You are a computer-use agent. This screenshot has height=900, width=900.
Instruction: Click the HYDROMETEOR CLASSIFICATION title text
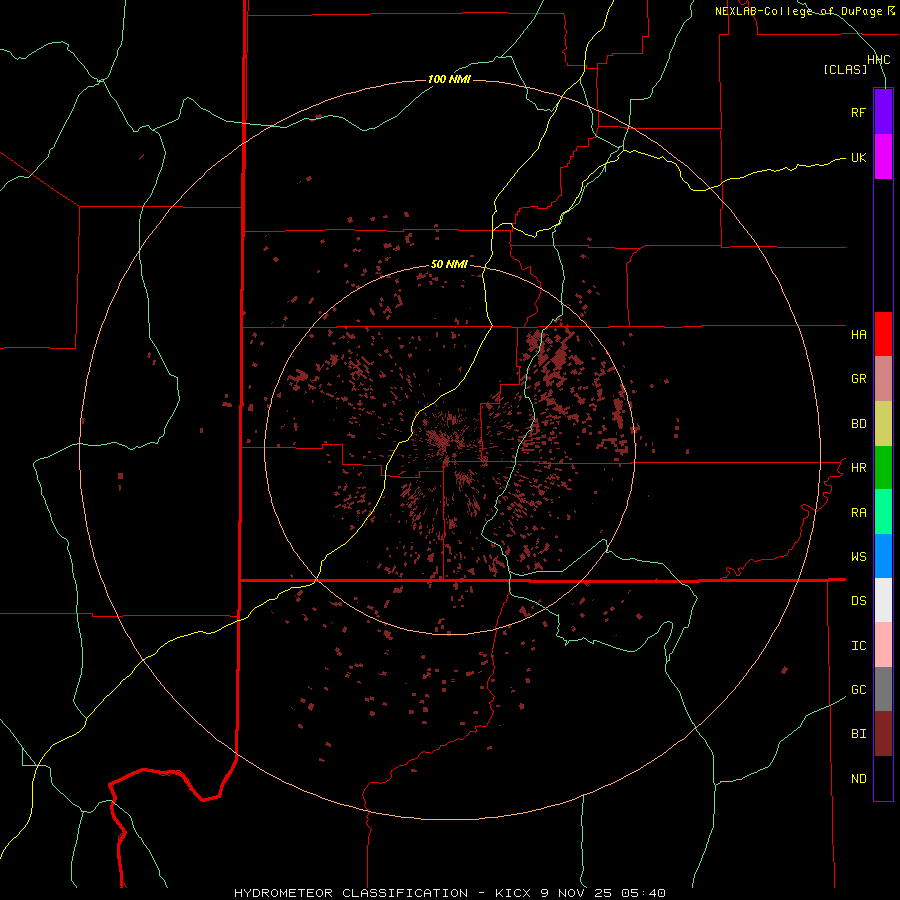click(351, 893)
